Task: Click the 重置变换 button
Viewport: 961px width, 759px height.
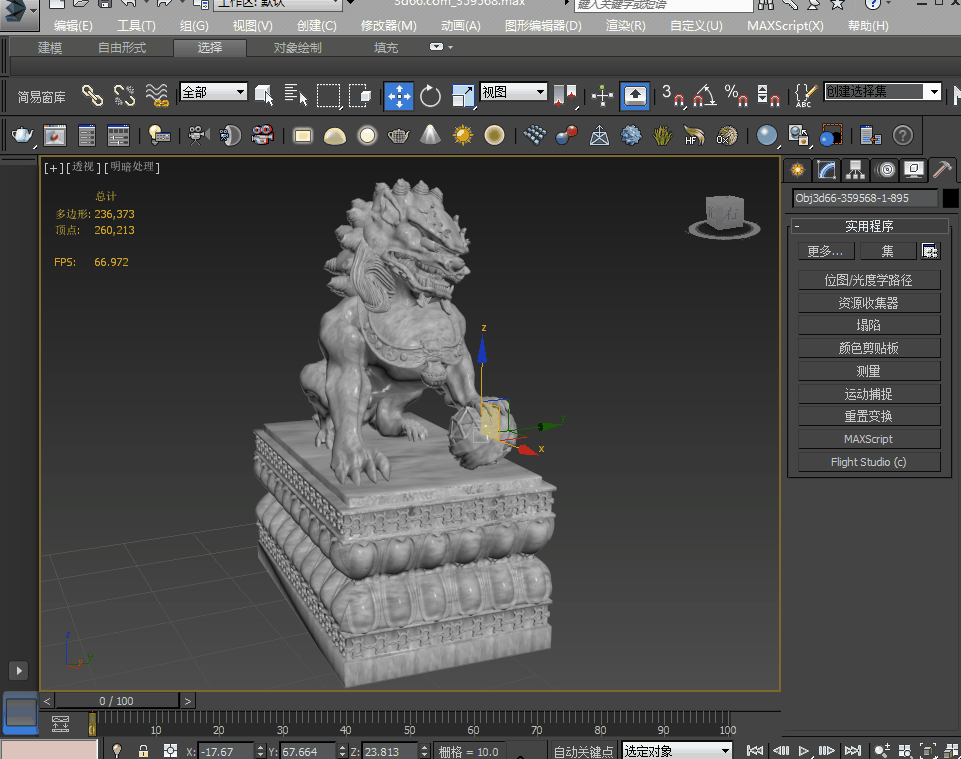Action: [x=868, y=416]
